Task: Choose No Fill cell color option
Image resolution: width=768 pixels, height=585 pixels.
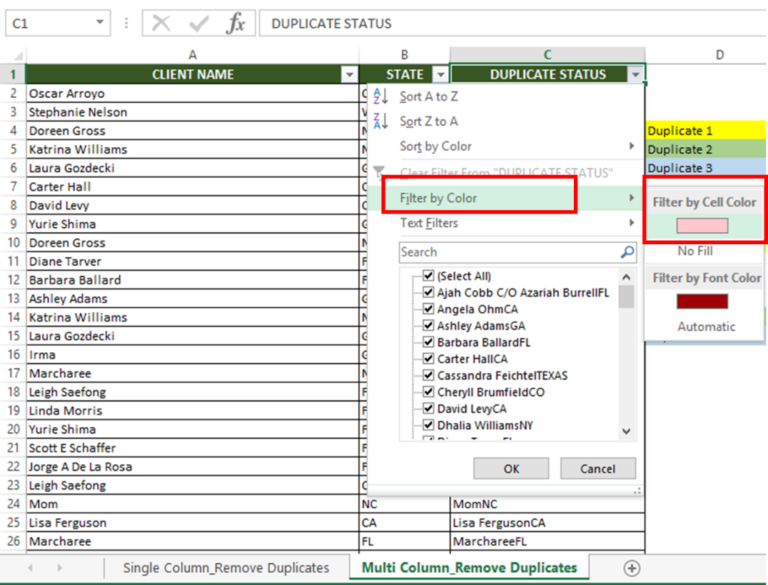Action: tap(695, 251)
